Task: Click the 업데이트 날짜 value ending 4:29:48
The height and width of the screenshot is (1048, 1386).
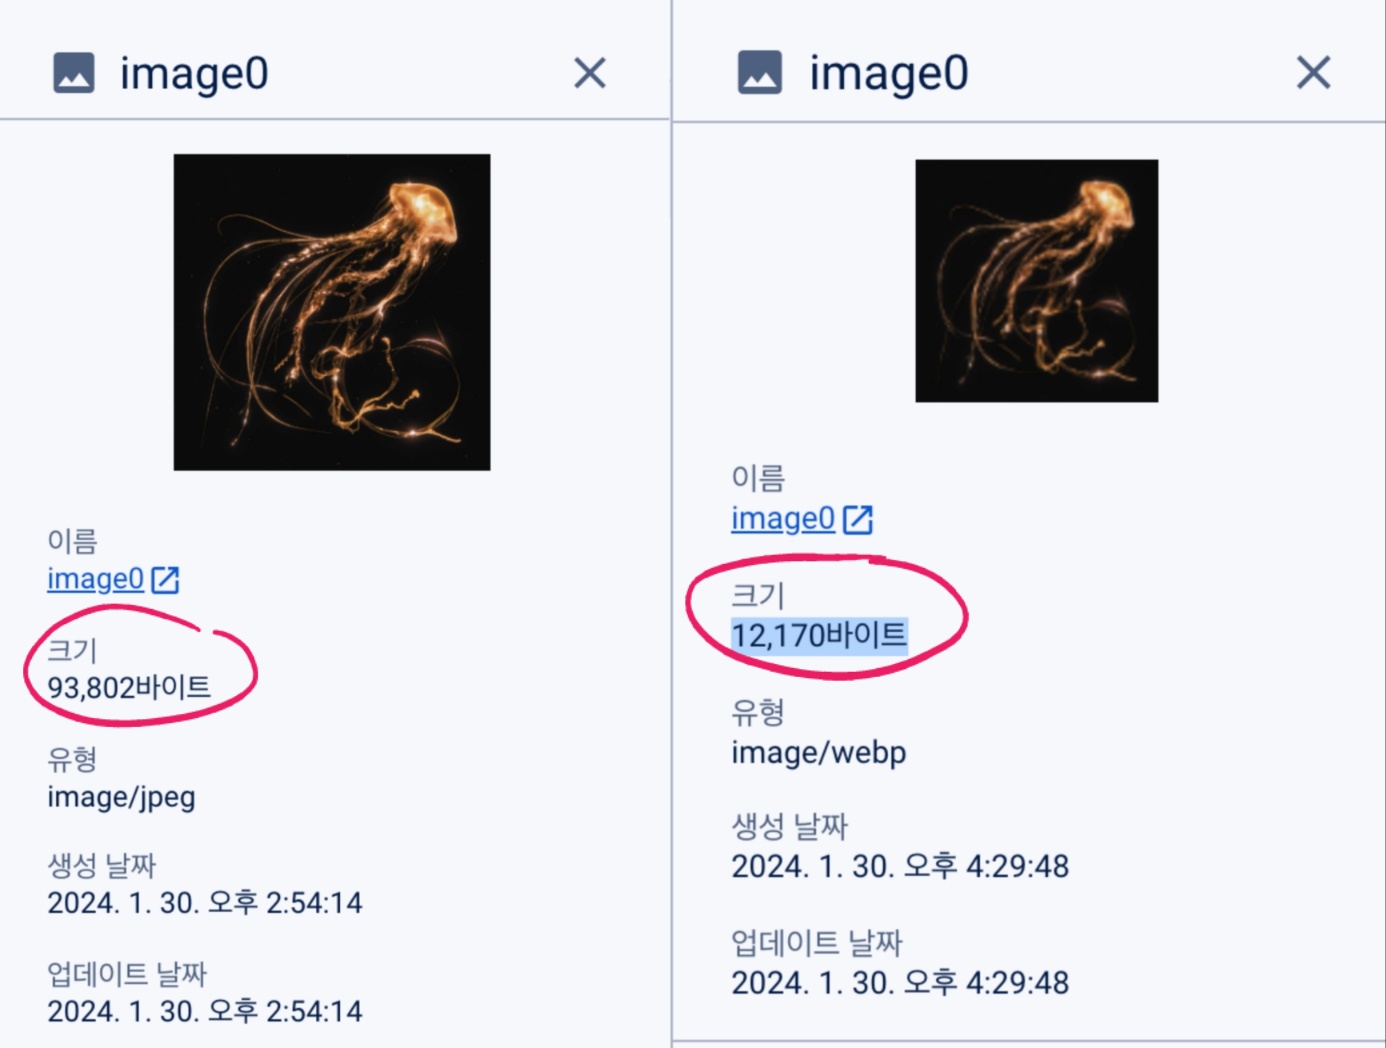Action: tap(900, 983)
